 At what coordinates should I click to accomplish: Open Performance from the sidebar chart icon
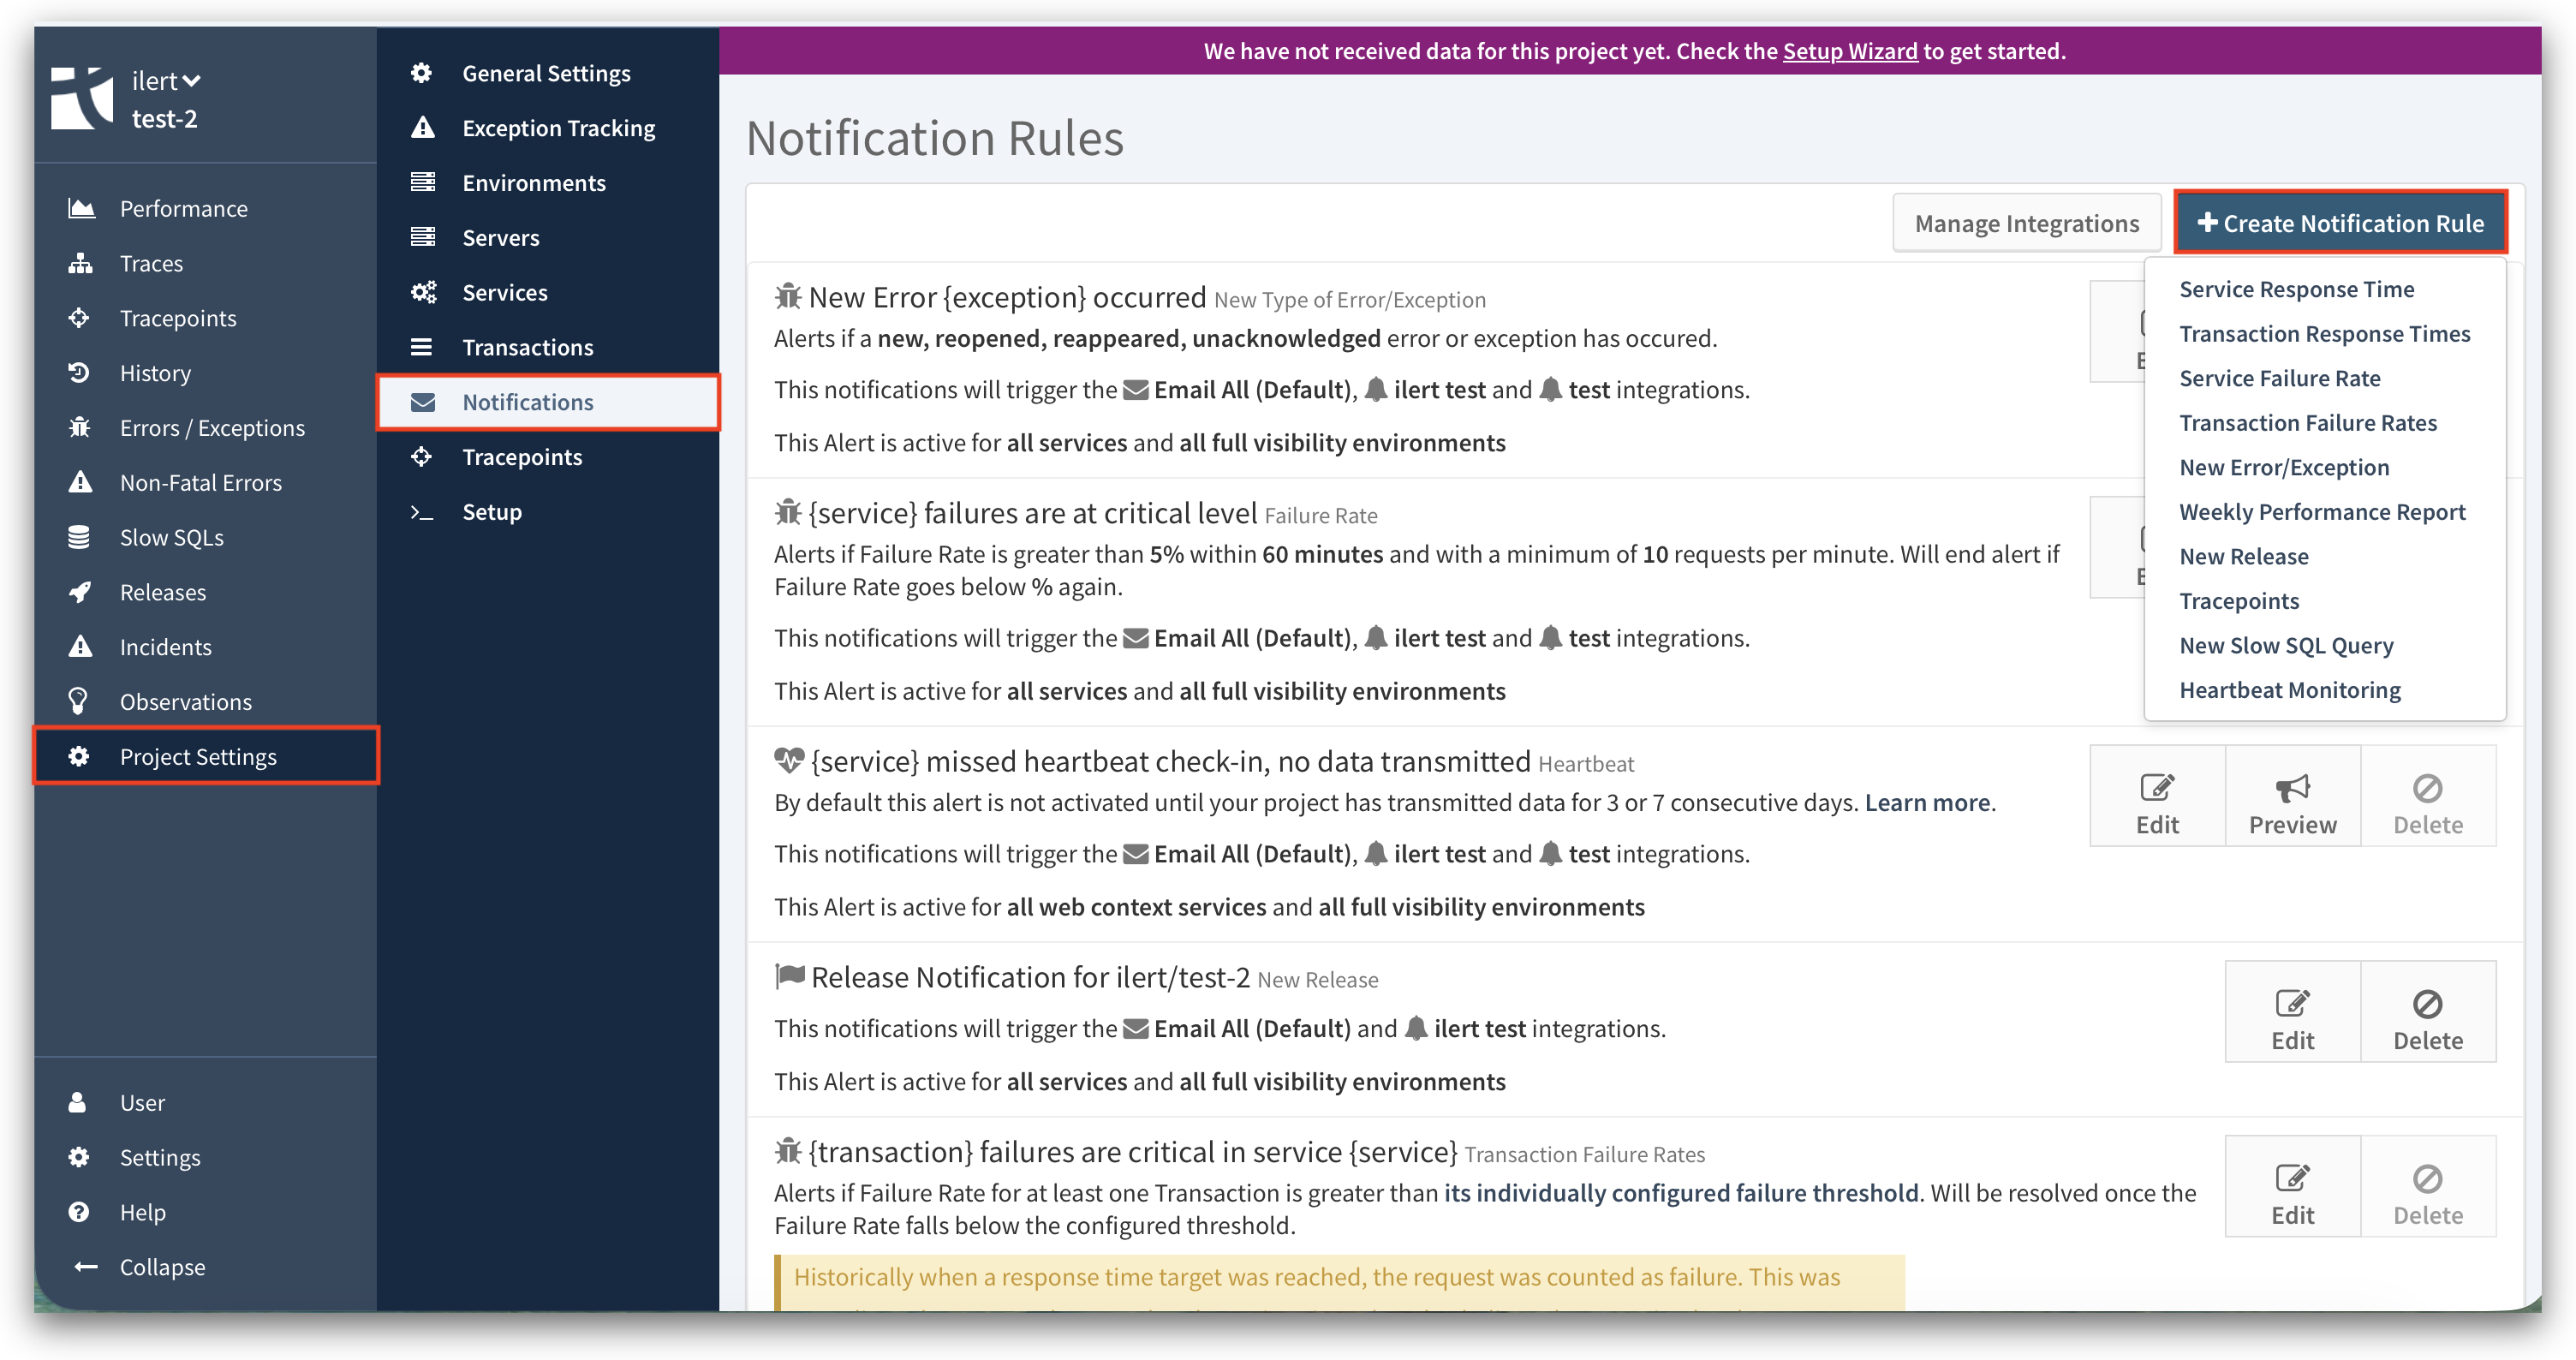tap(81, 208)
